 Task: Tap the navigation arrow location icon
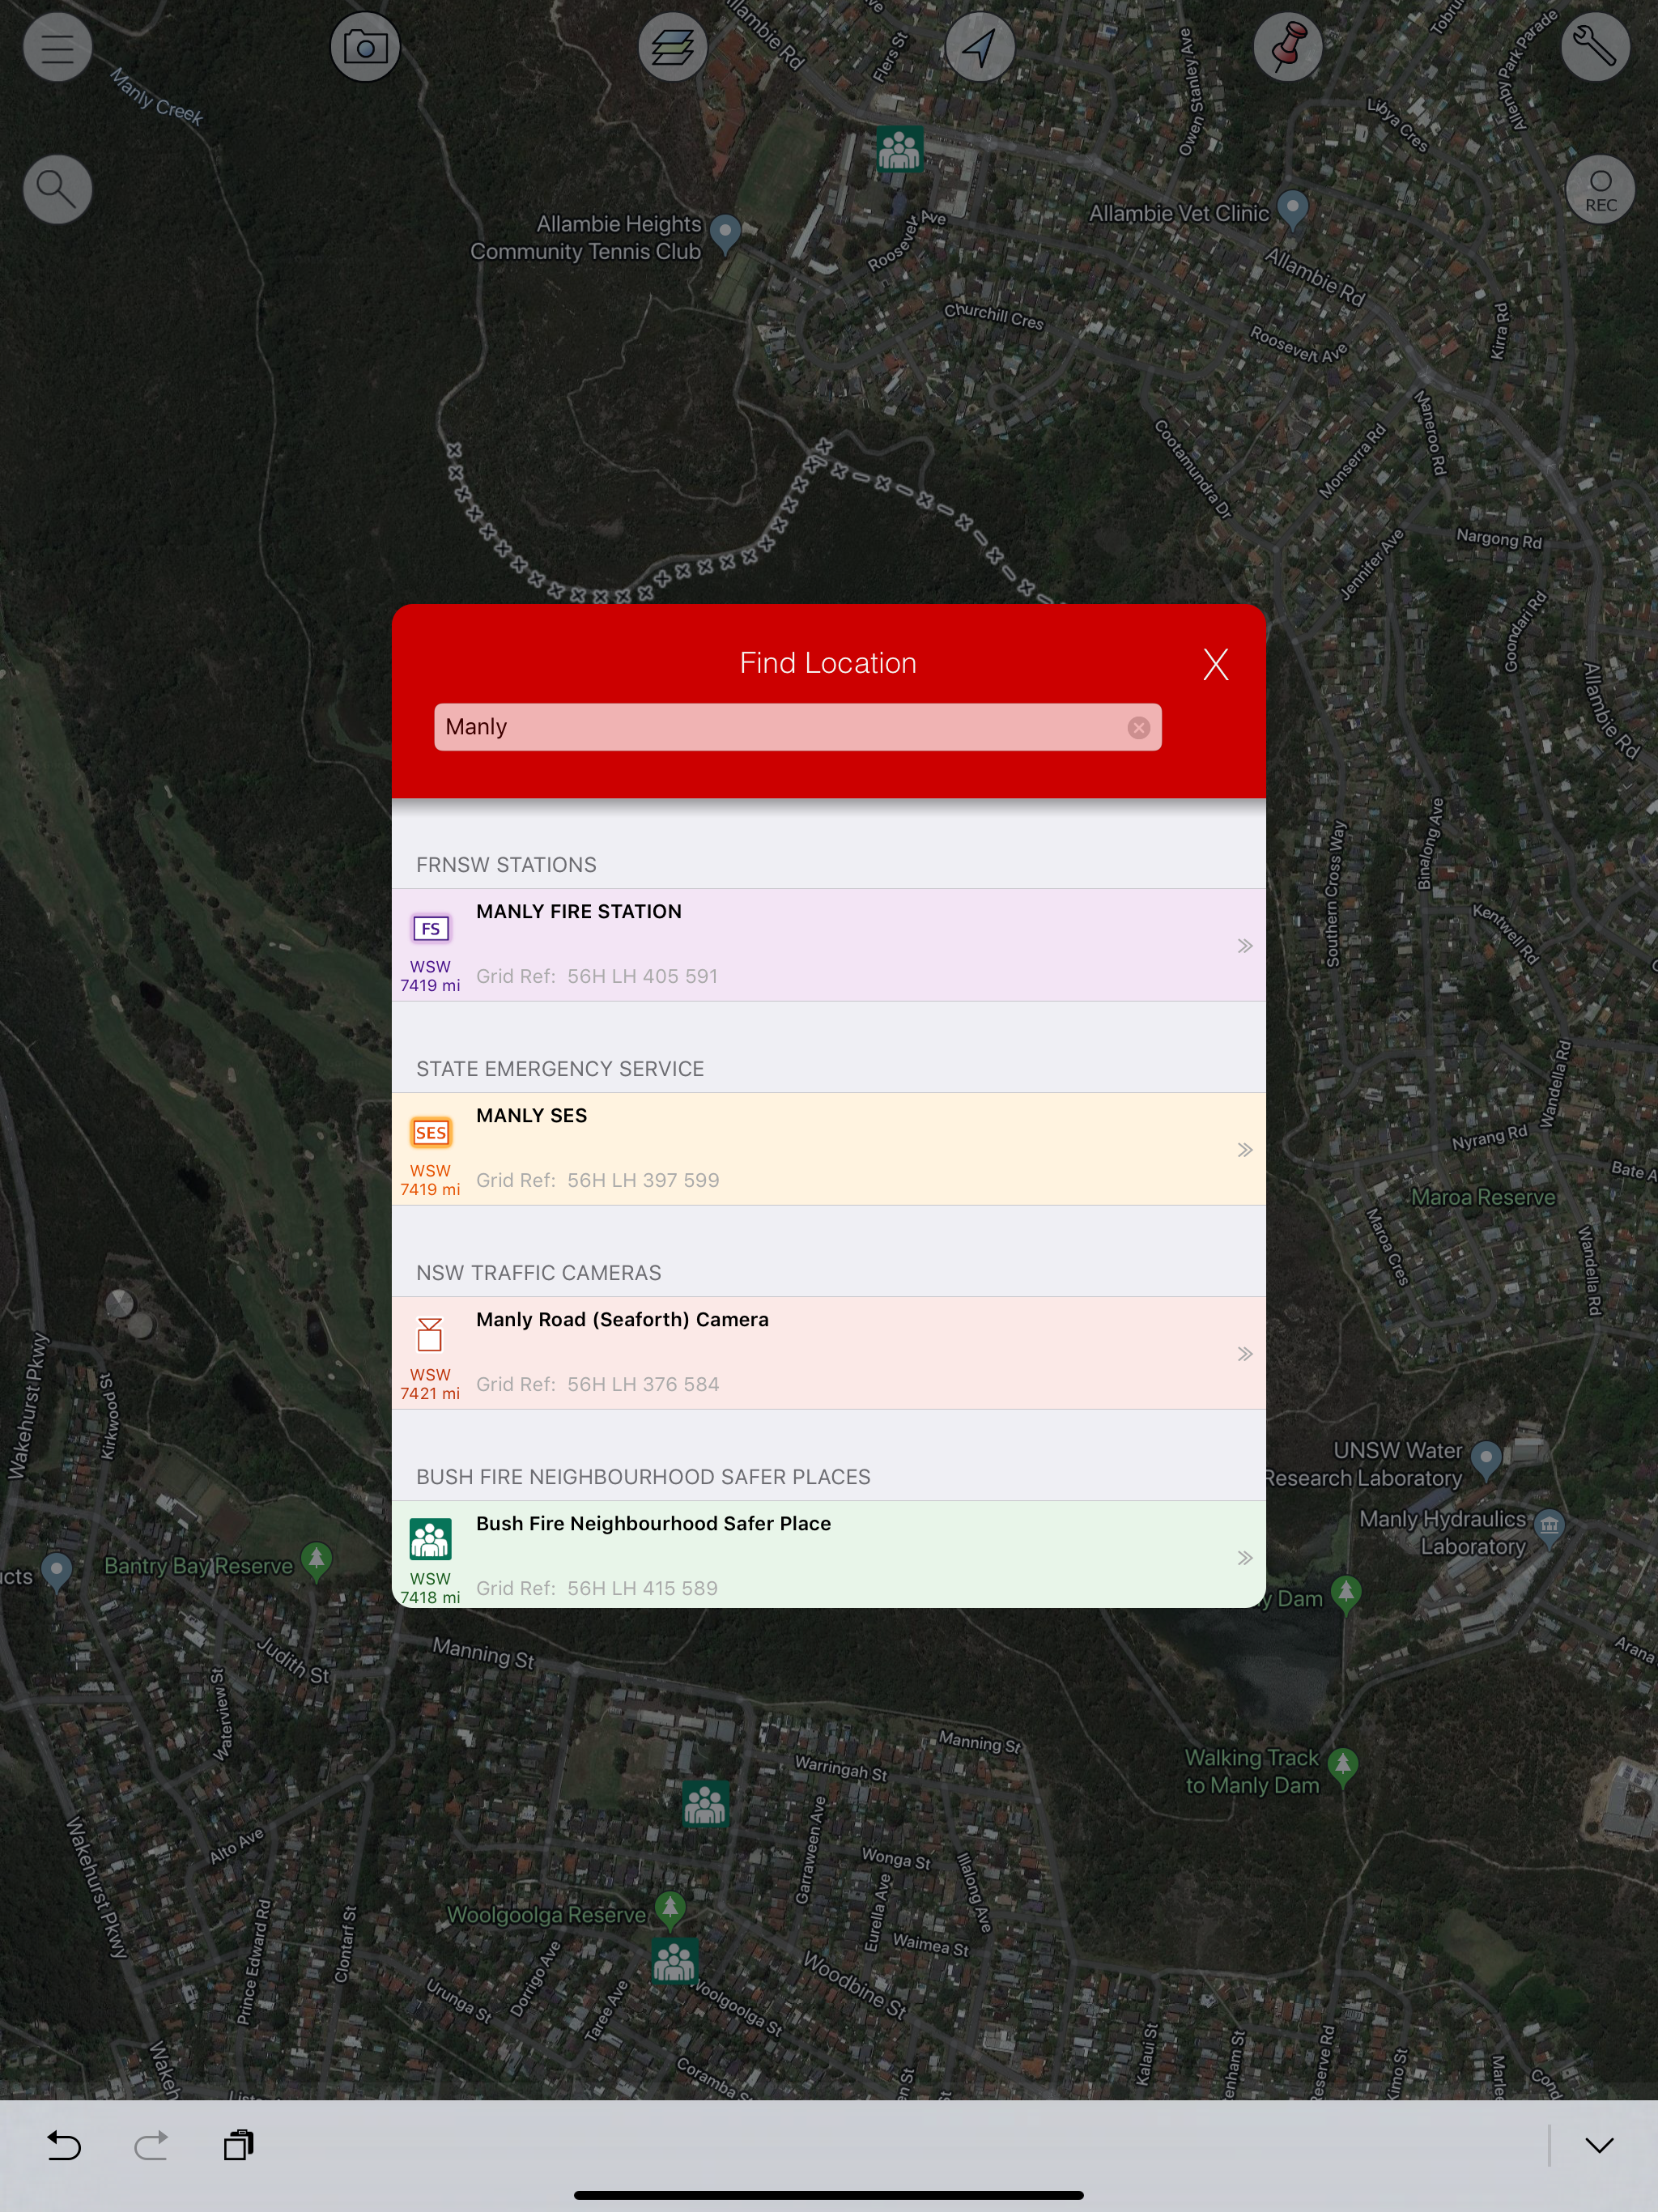coord(980,47)
